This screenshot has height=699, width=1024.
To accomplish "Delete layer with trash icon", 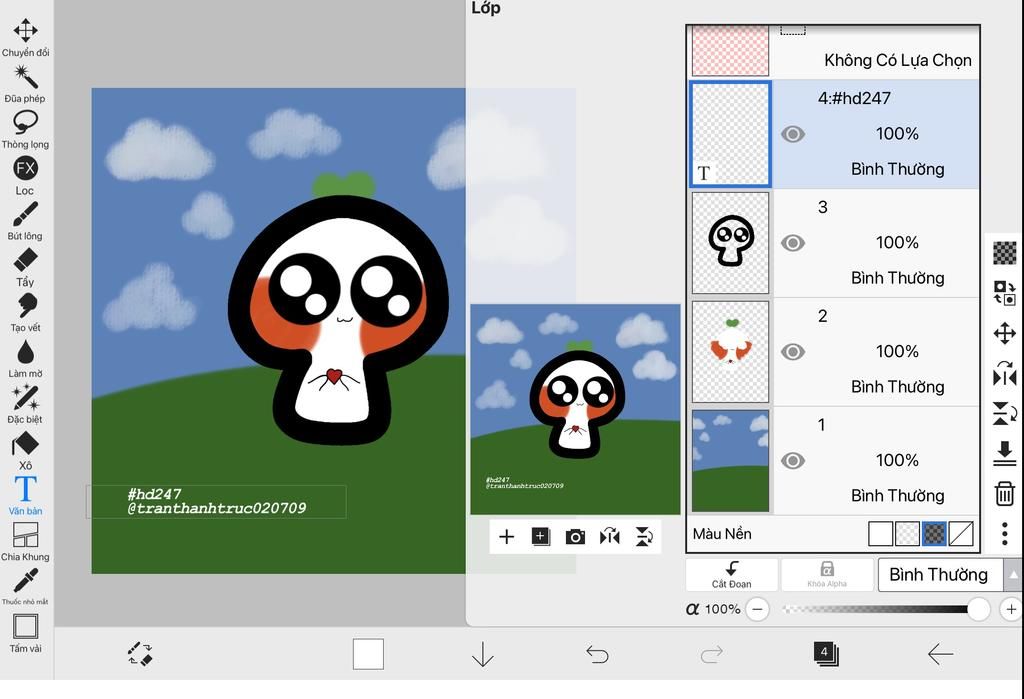I will [x=1004, y=493].
